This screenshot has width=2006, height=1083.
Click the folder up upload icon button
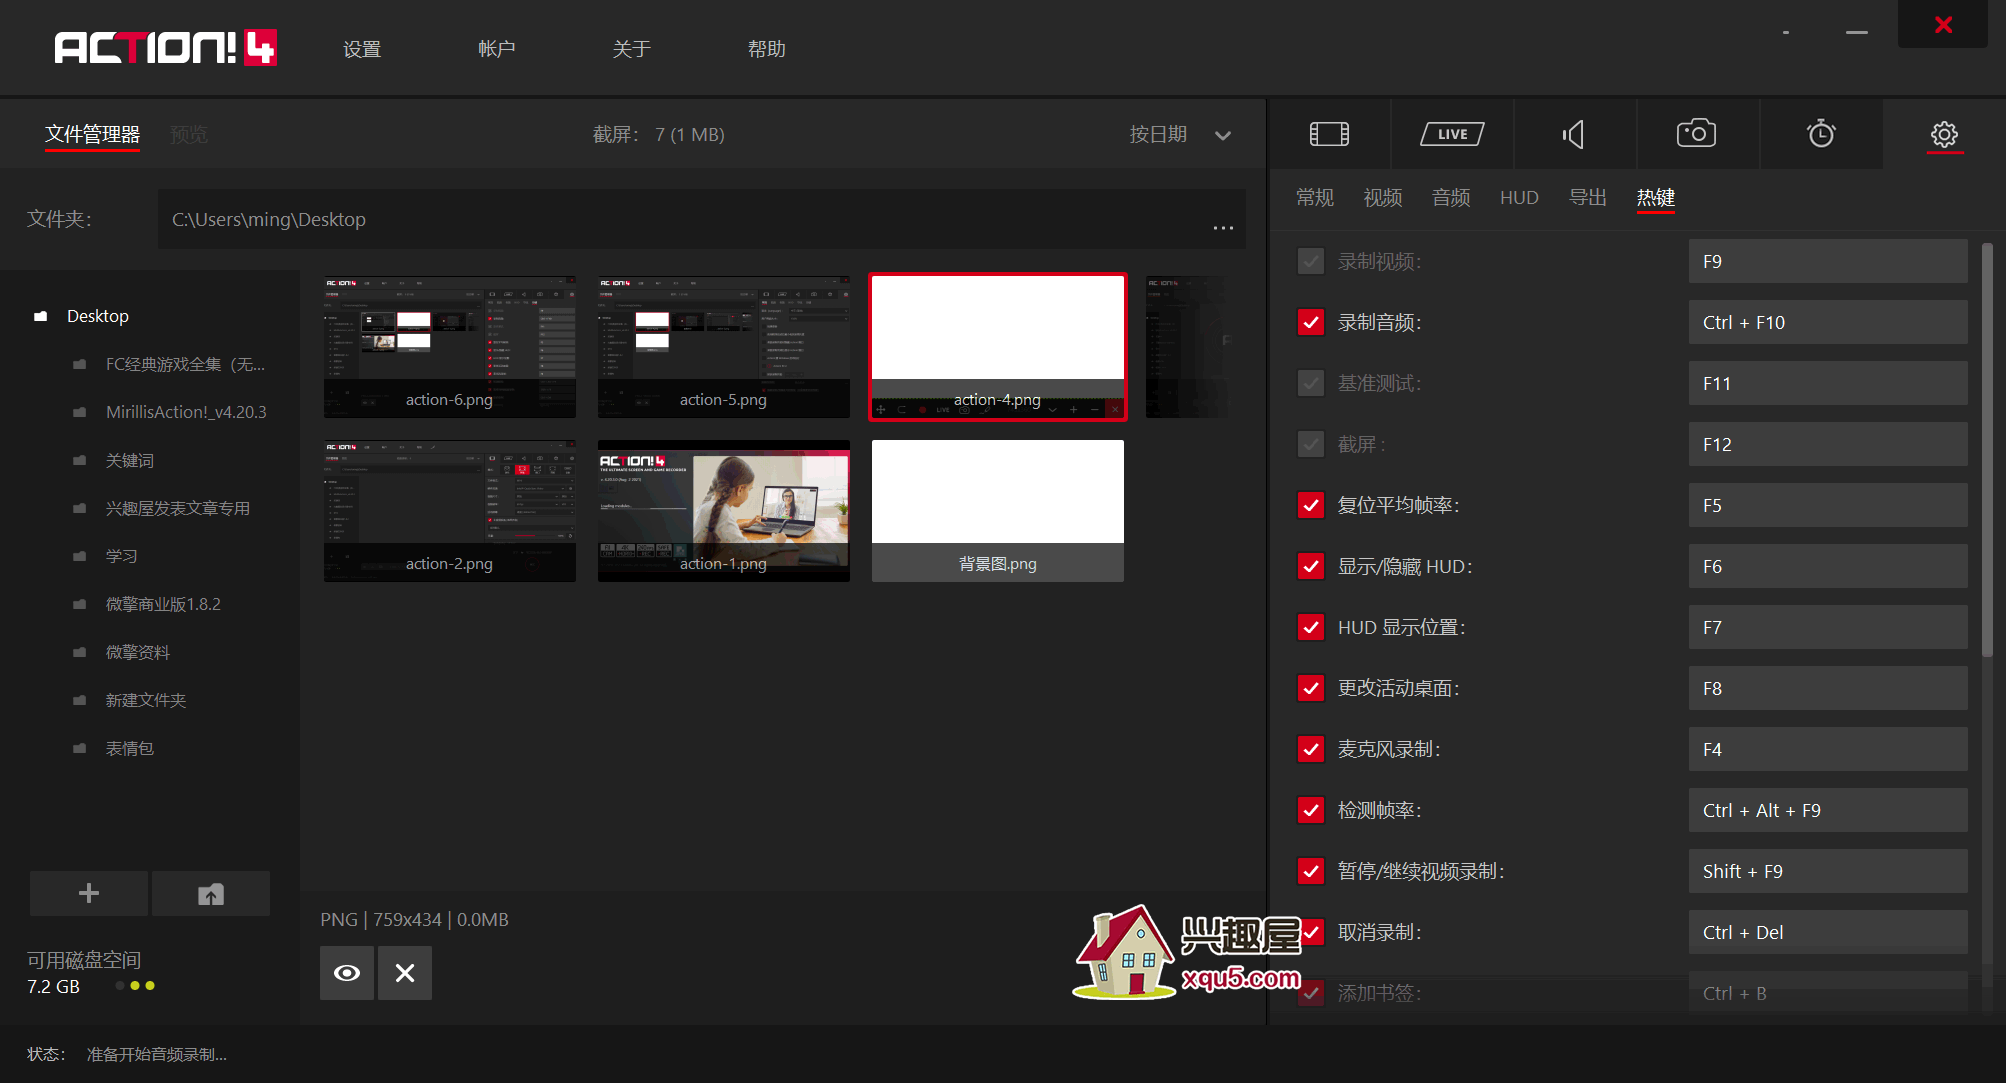pos(211,893)
